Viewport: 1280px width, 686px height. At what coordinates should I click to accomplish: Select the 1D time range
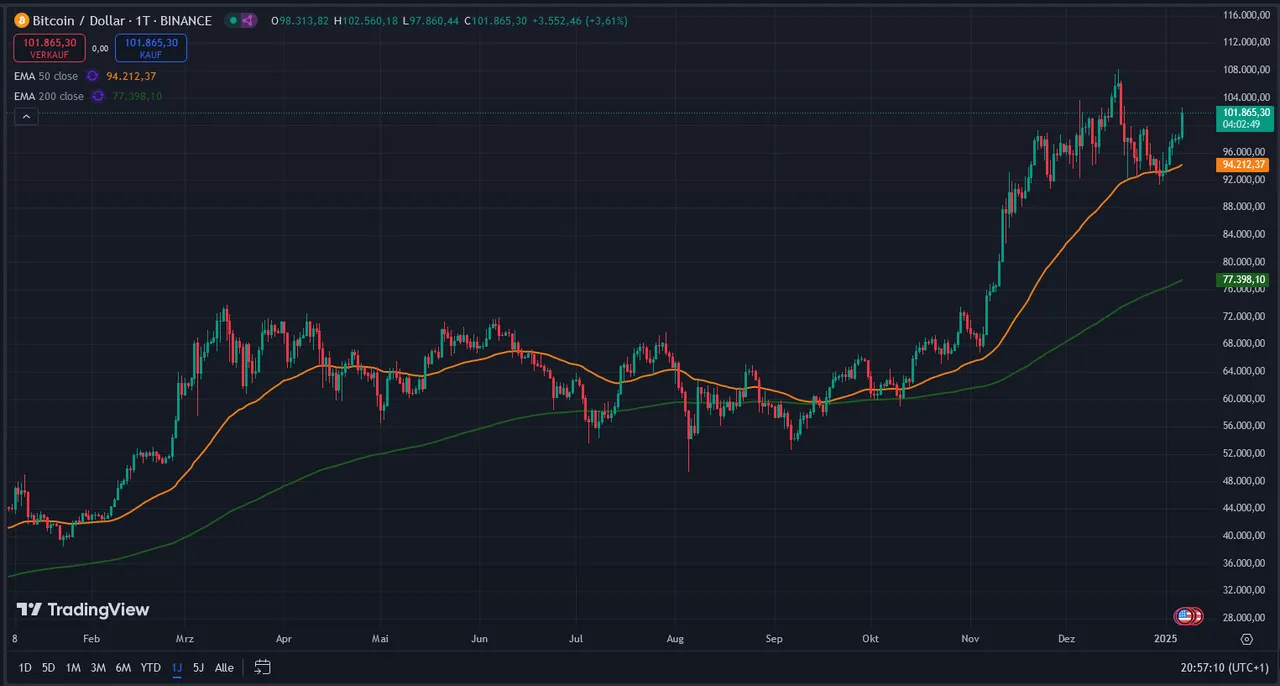pos(25,667)
